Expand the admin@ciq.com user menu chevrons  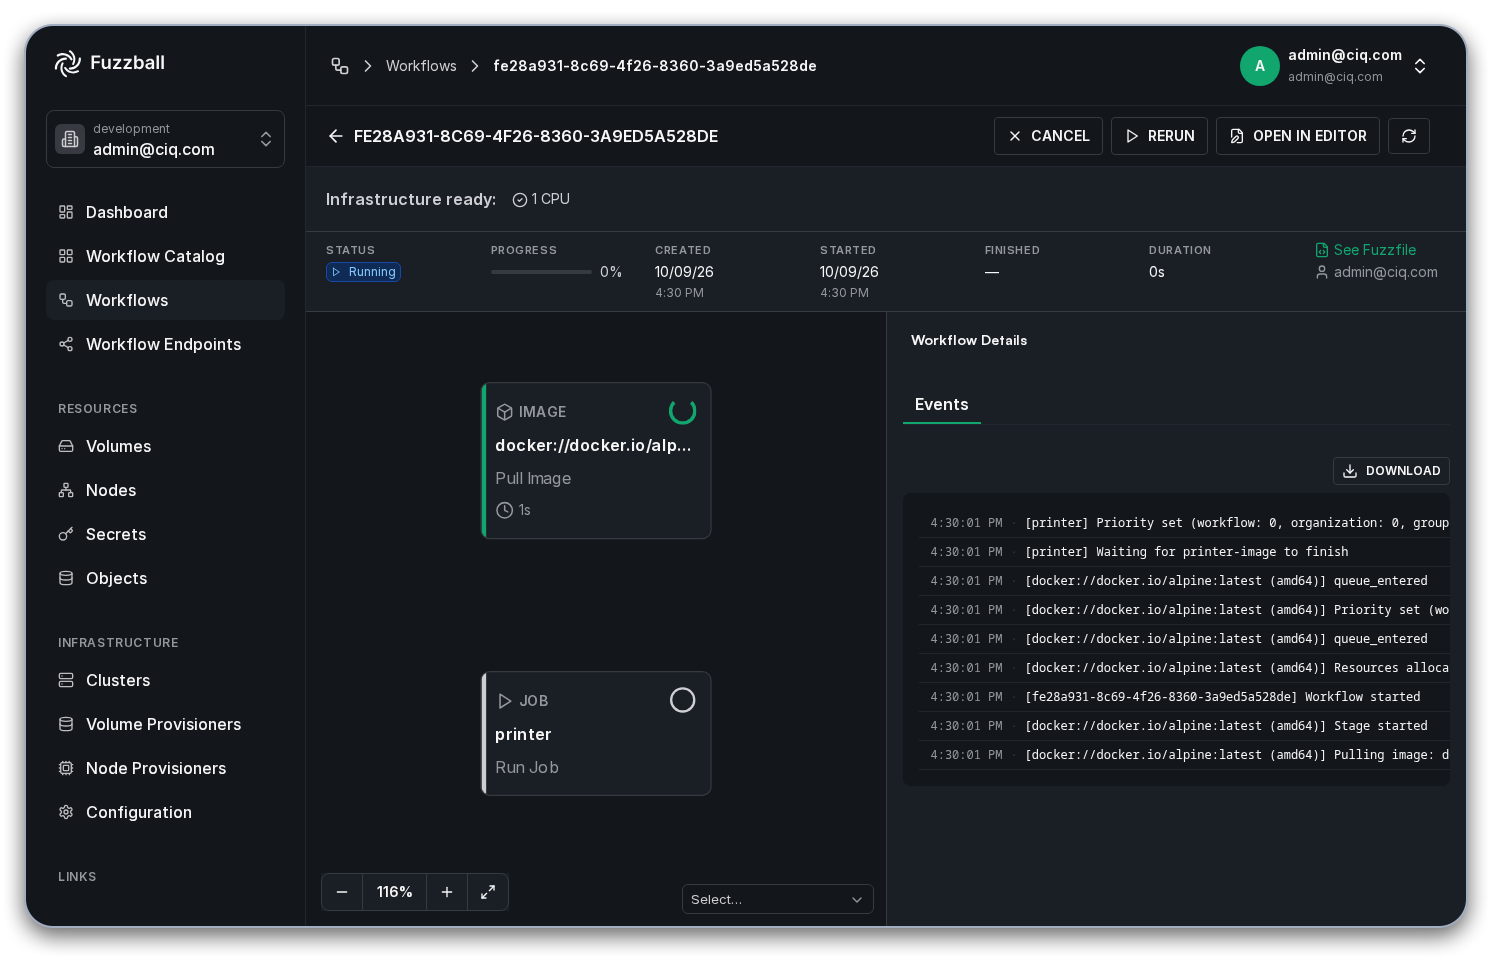[1420, 66]
